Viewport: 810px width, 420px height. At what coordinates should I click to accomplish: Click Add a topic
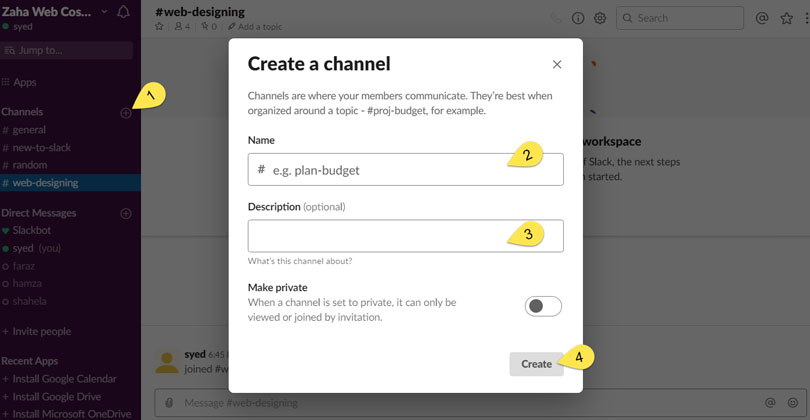pos(255,26)
